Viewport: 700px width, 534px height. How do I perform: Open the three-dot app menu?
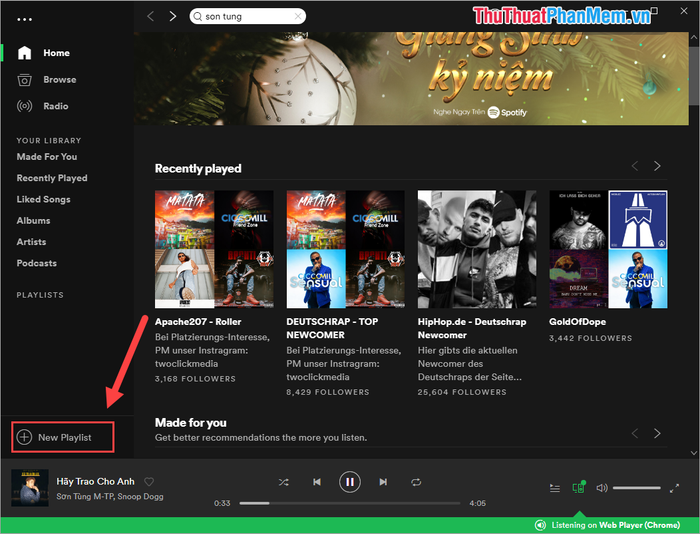pos(25,19)
